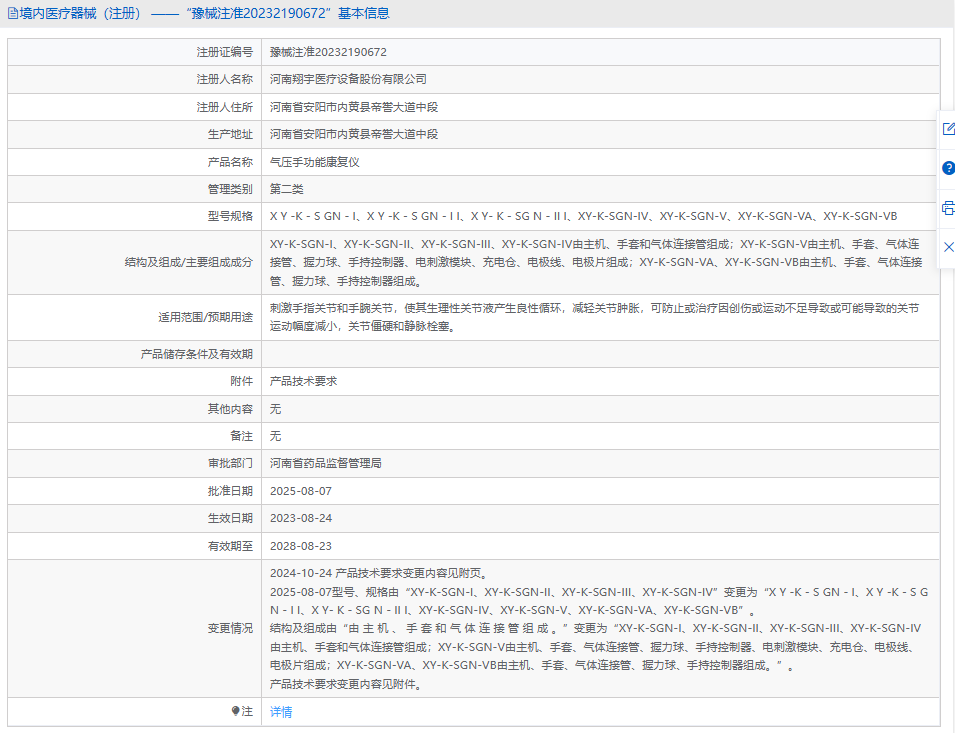Click the 变更情况 row label
Image resolution: width=955 pixels, height=733 pixels.
[230, 628]
